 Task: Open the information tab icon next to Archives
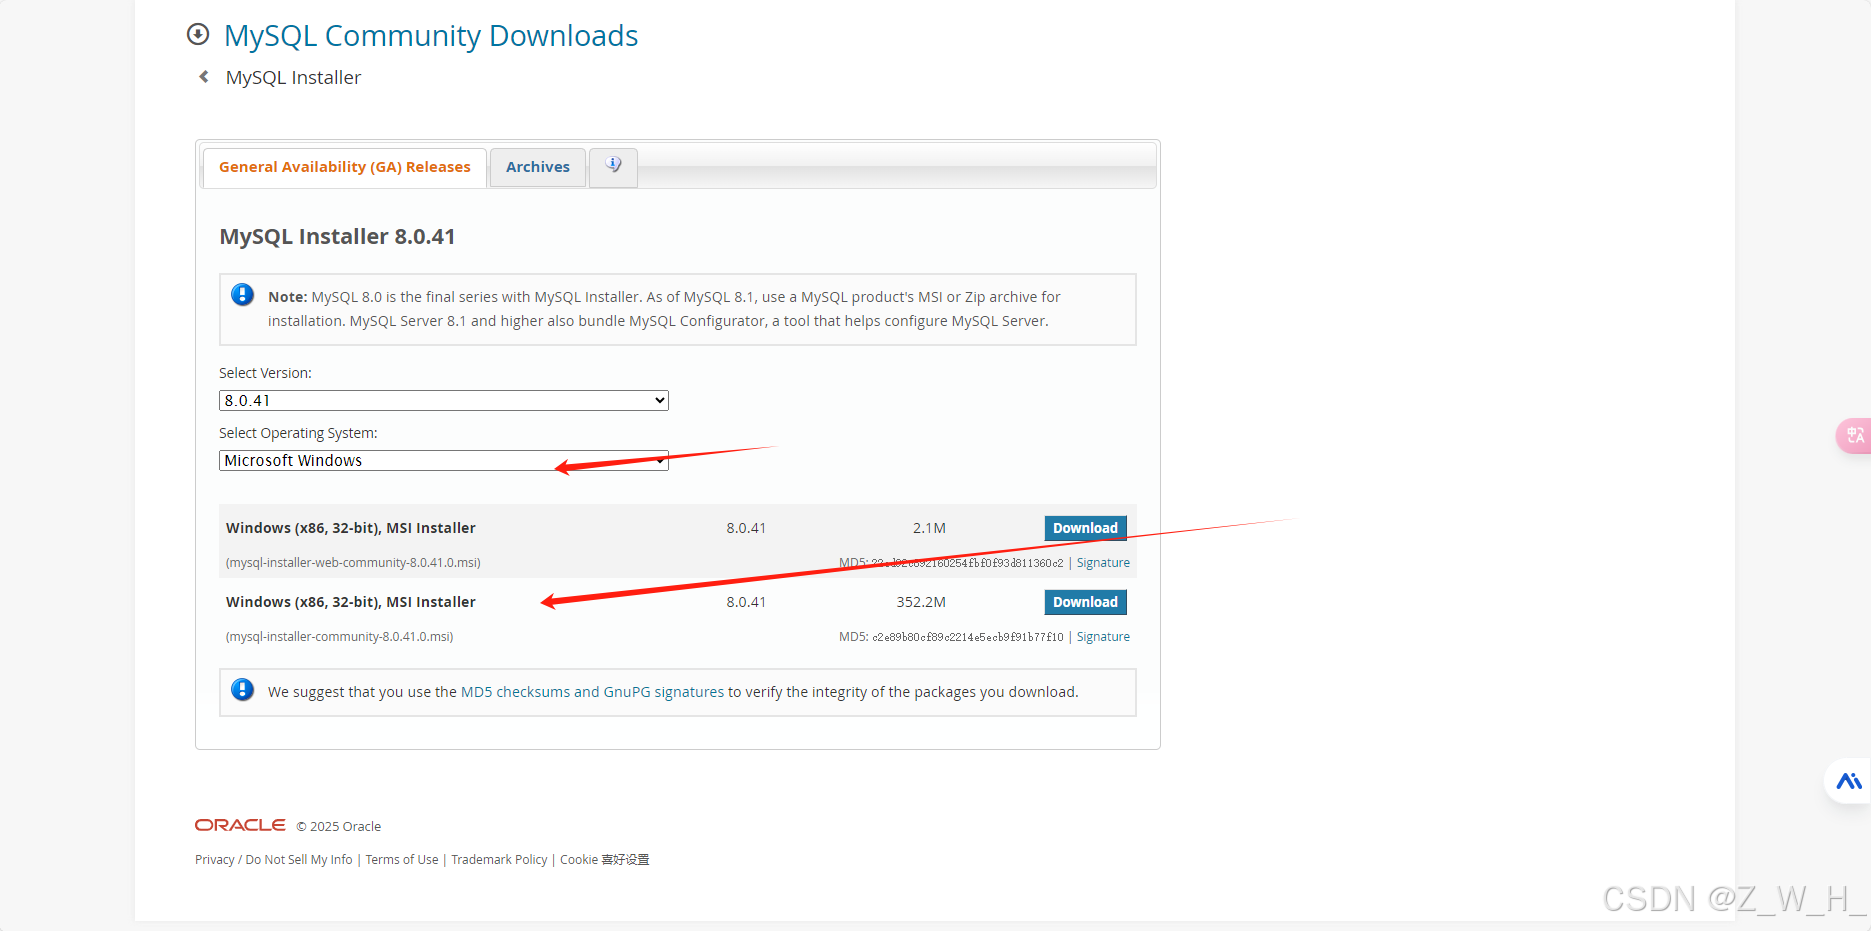click(613, 166)
